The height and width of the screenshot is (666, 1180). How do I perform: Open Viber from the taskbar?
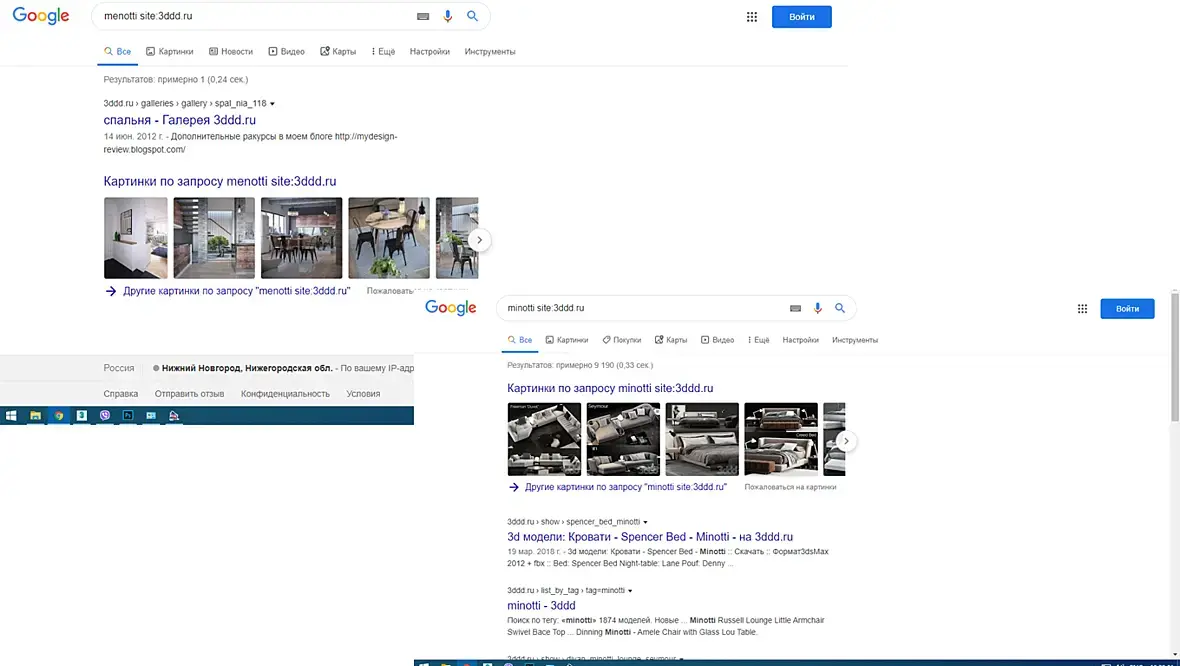105,415
